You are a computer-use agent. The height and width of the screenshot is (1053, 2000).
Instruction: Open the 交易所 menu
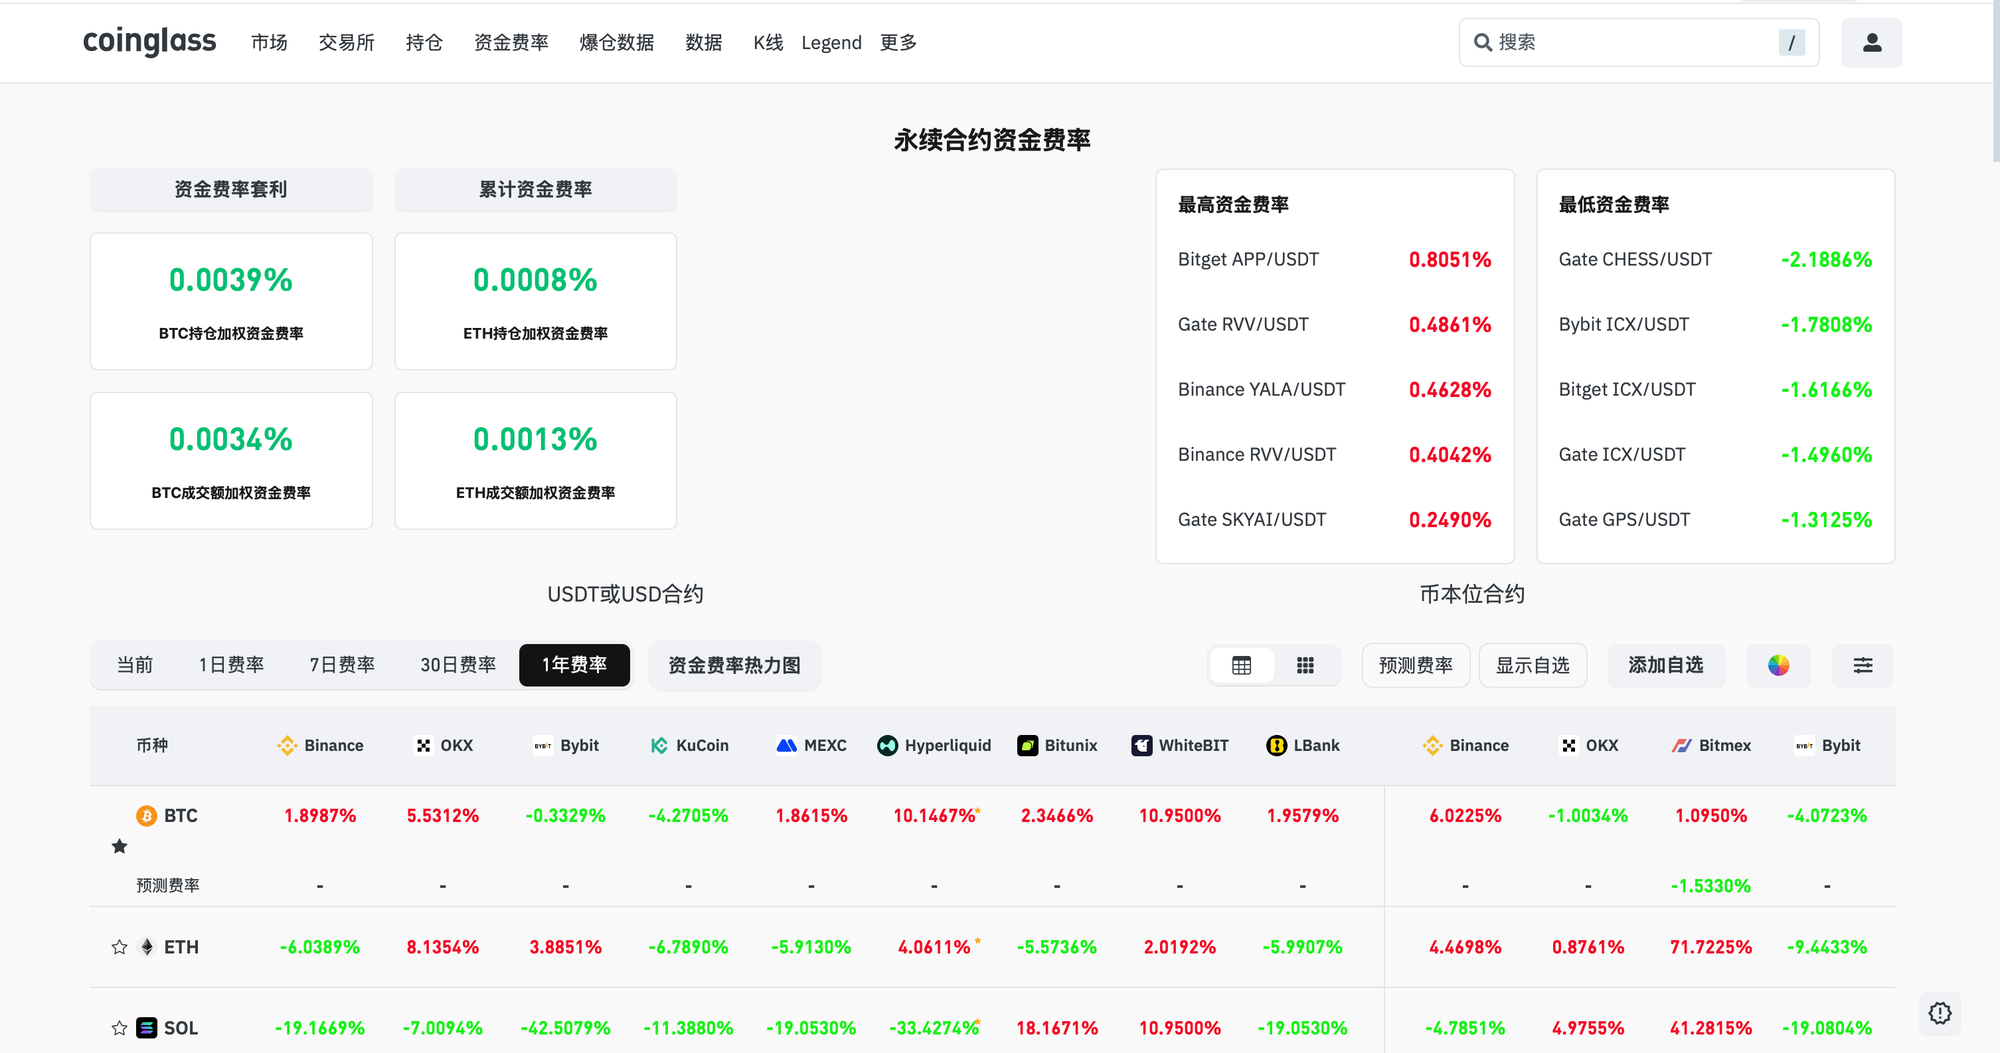(x=346, y=43)
